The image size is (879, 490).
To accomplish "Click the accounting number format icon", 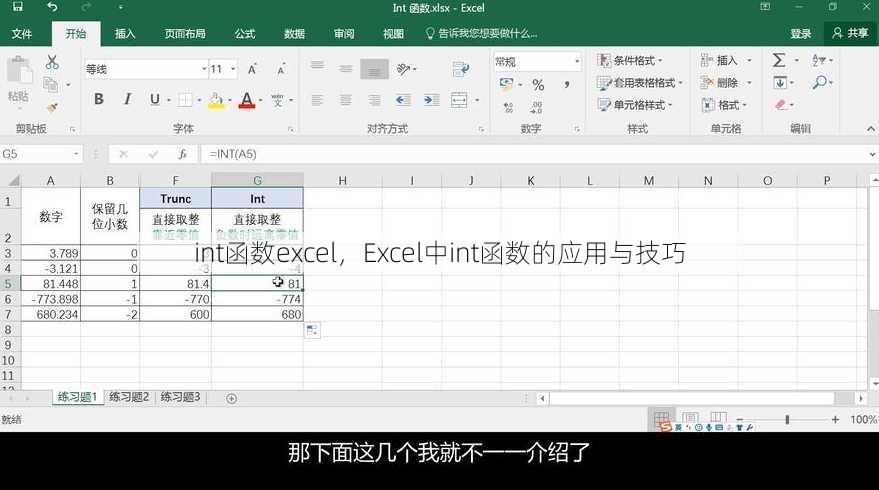I will point(506,85).
